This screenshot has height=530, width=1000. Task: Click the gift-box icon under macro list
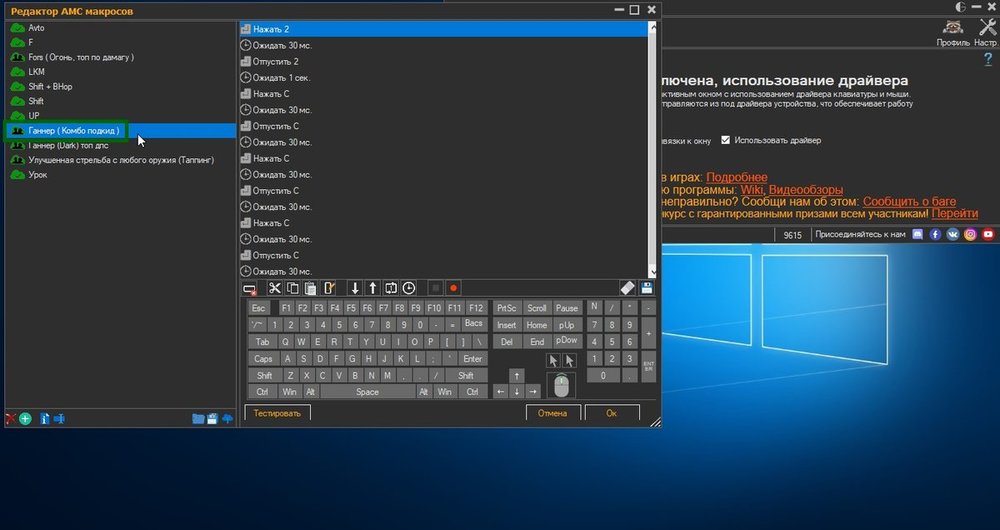tap(212, 419)
